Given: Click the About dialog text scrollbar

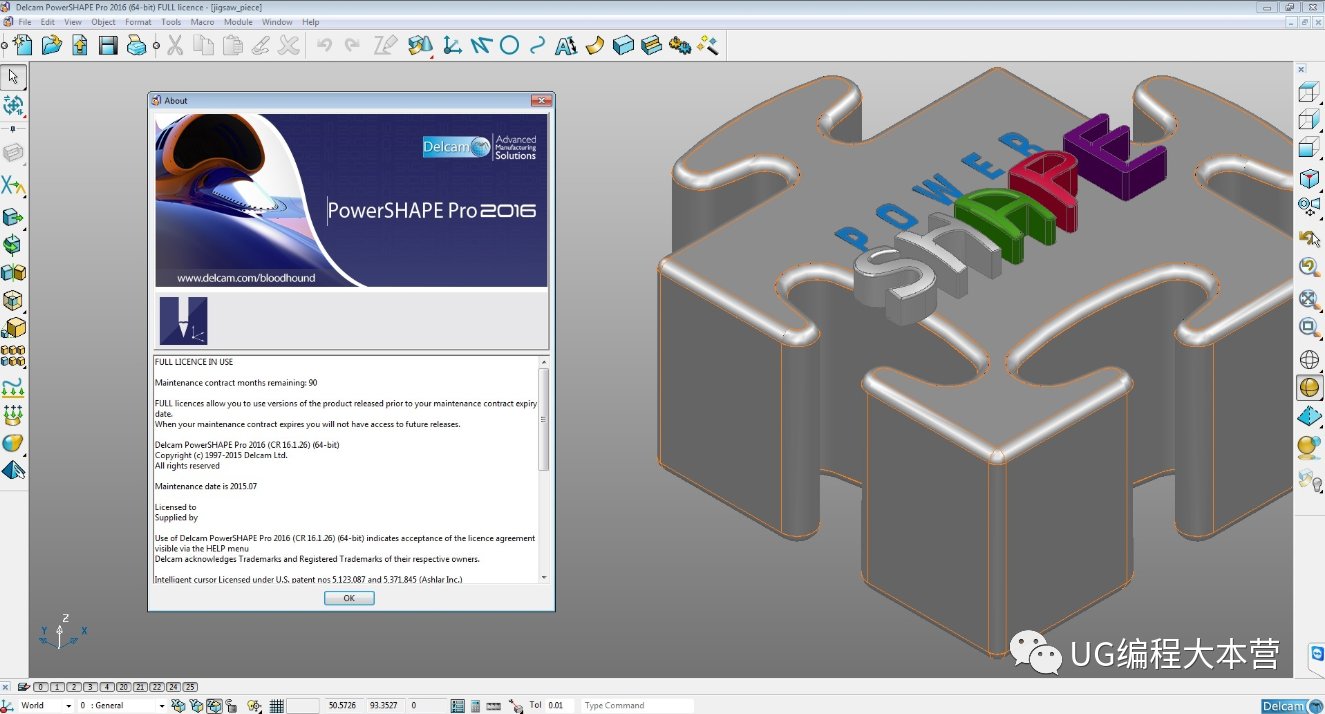Looking at the screenshot, I should click(x=544, y=470).
